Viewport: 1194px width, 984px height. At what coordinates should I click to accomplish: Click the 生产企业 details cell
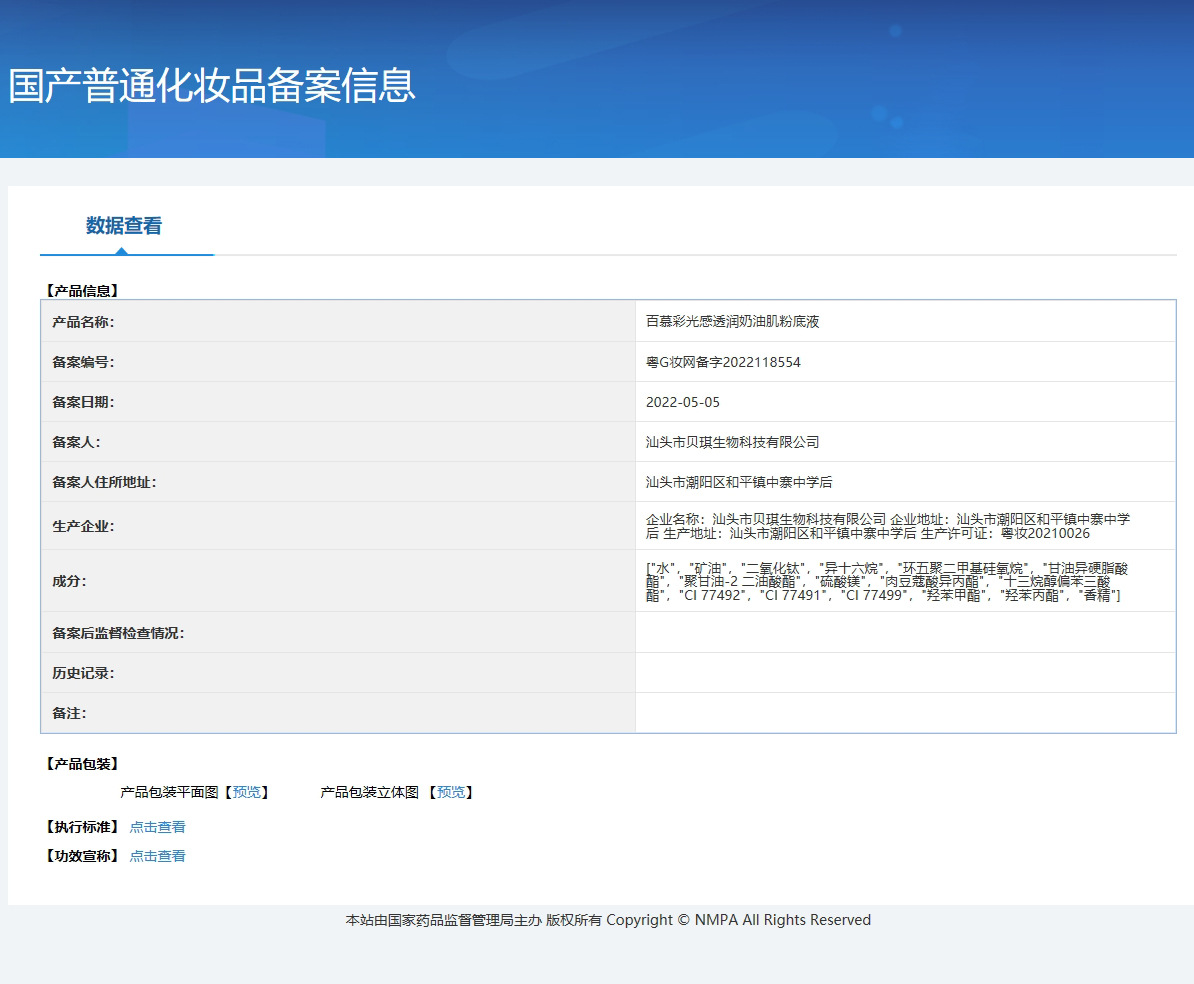click(888, 526)
